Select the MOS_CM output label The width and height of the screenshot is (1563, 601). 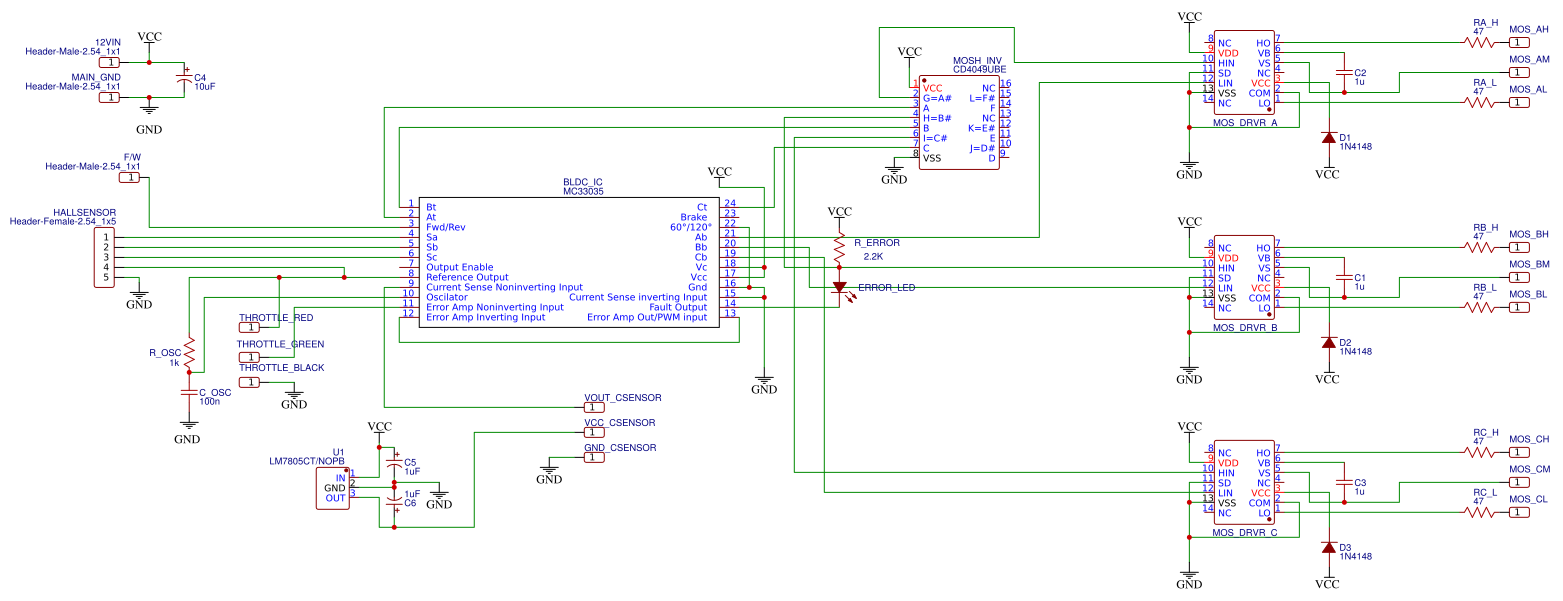click(x=1529, y=469)
